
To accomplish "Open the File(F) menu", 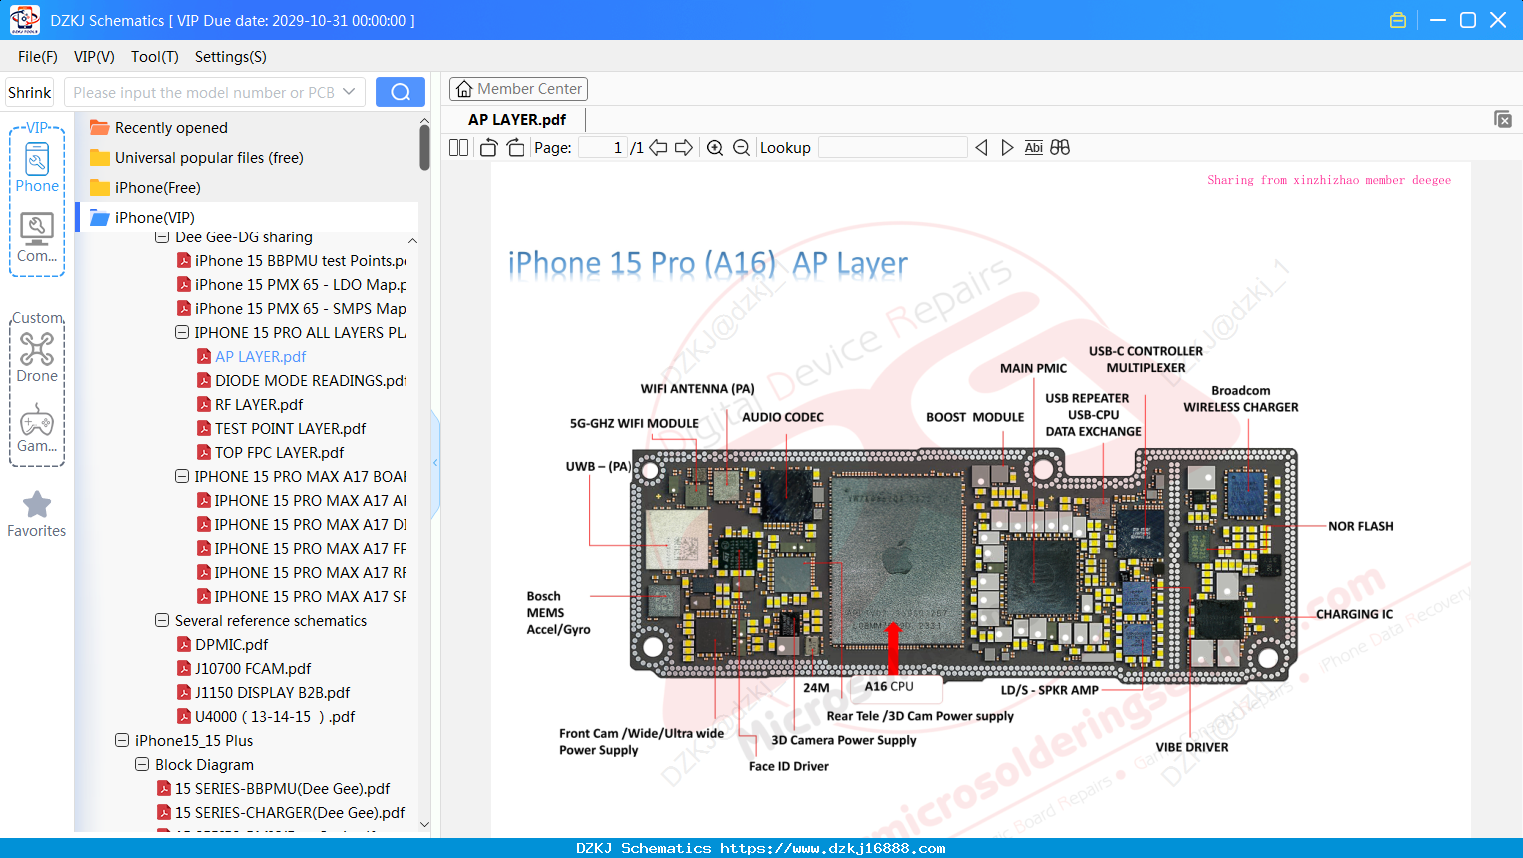I will point(38,57).
